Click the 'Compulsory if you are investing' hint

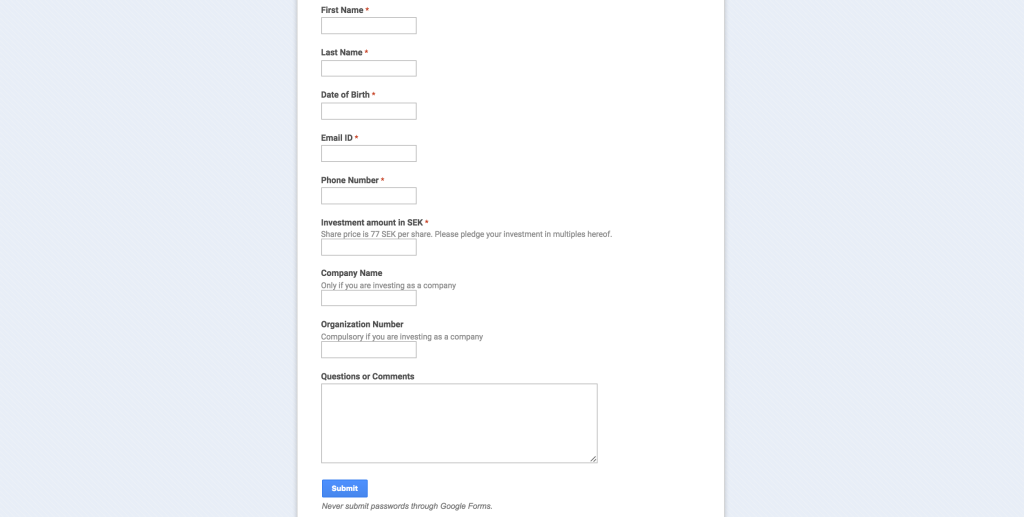tap(402, 337)
